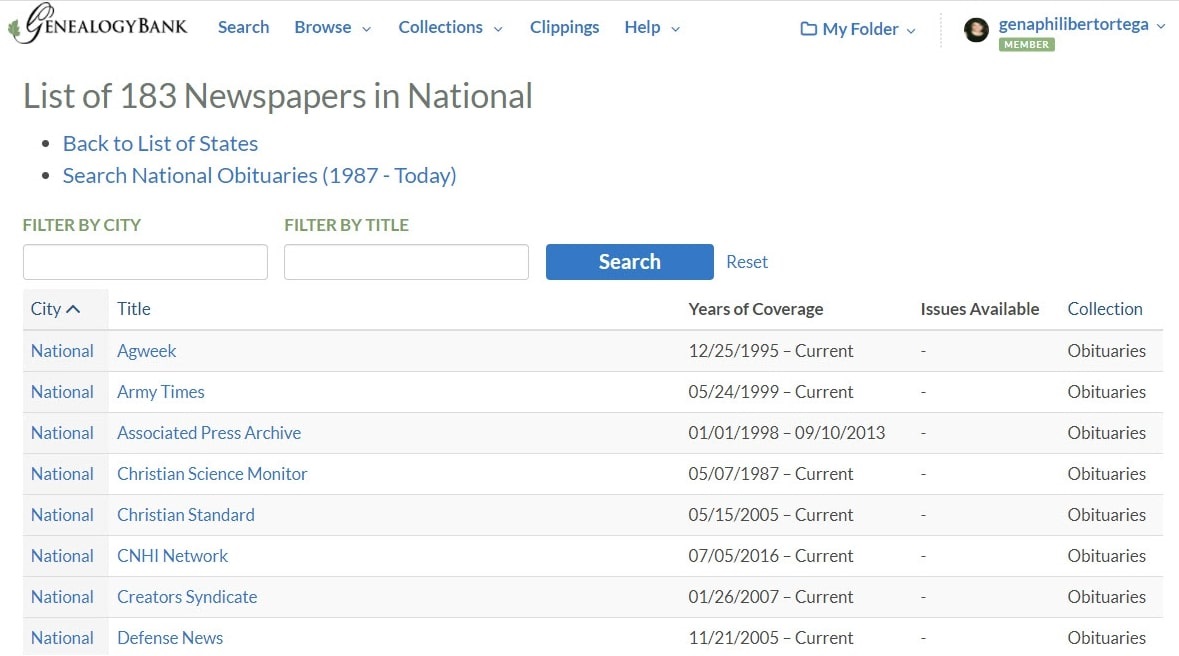Viewport: 1179px width, 656px height.
Task: Open the genaphilibertortega account menu
Action: [x=1081, y=24]
